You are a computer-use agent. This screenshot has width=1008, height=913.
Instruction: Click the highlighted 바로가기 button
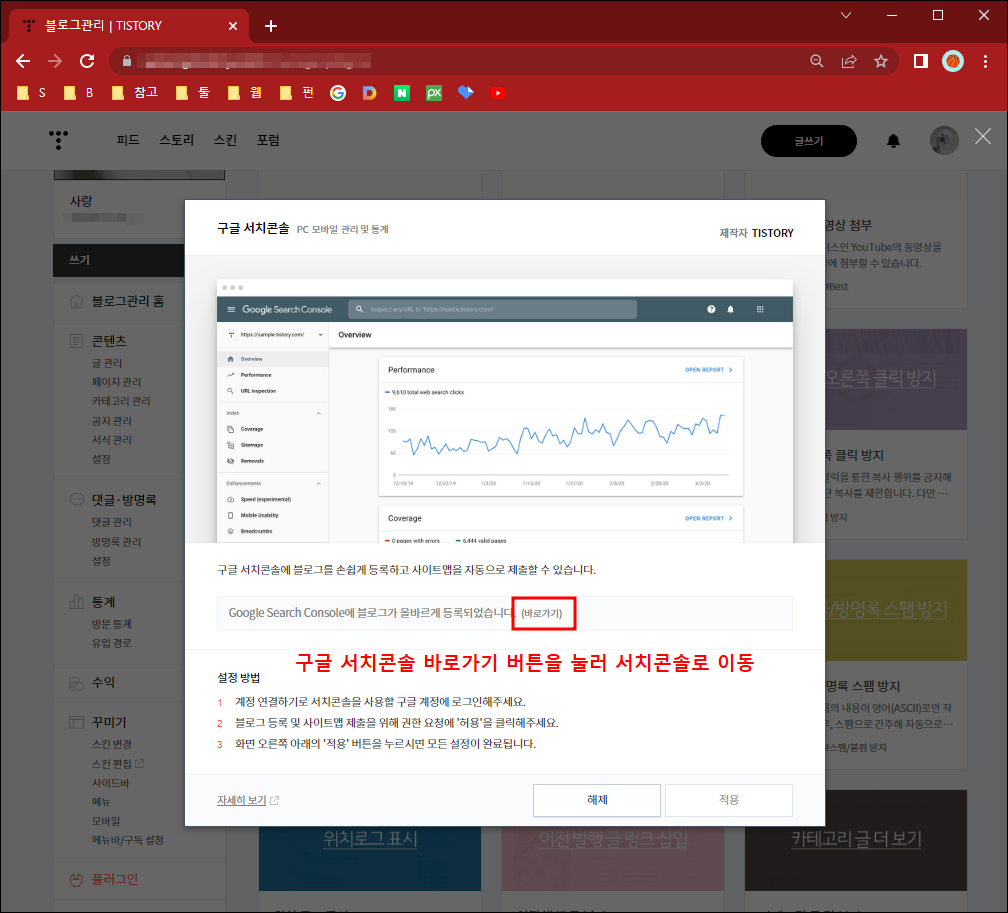543,613
